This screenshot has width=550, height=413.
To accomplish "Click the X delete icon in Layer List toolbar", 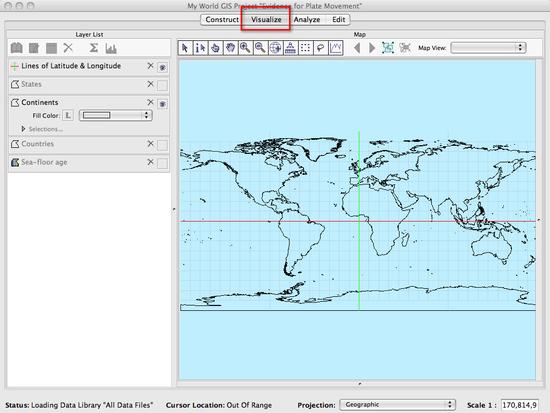I will [x=68, y=48].
